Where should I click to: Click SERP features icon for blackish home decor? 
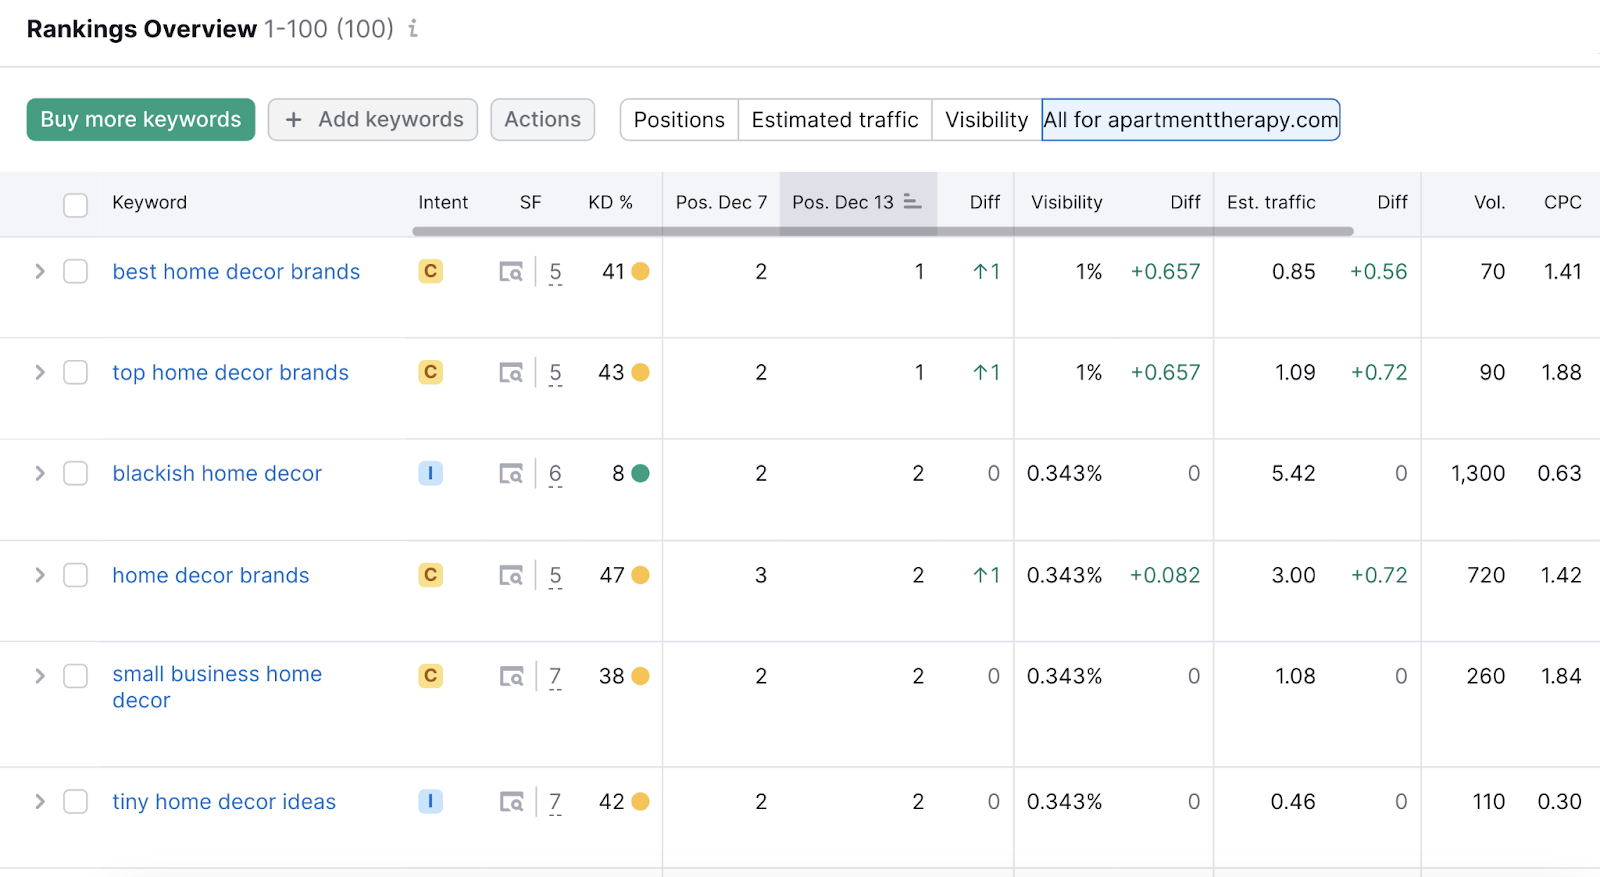pyautogui.click(x=511, y=474)
